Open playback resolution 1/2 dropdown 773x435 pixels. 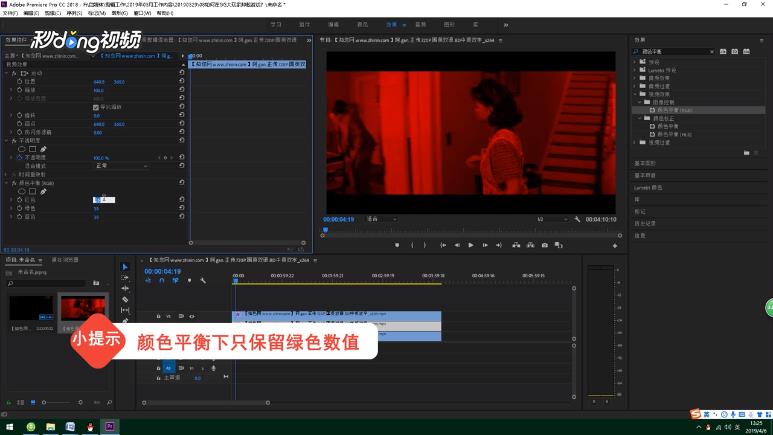550,219
